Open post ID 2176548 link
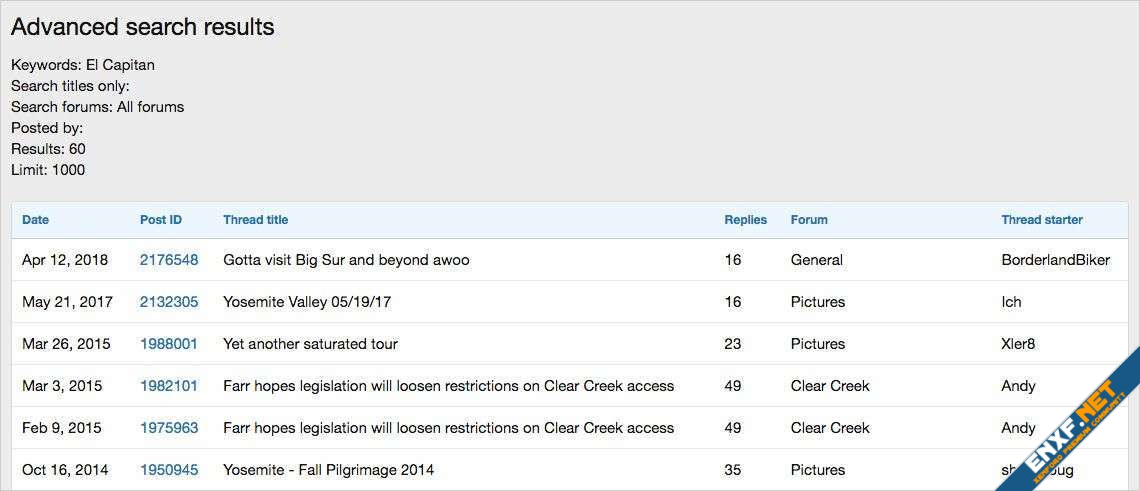Screen dimensions: 1140x491 [x=169, y=260]
